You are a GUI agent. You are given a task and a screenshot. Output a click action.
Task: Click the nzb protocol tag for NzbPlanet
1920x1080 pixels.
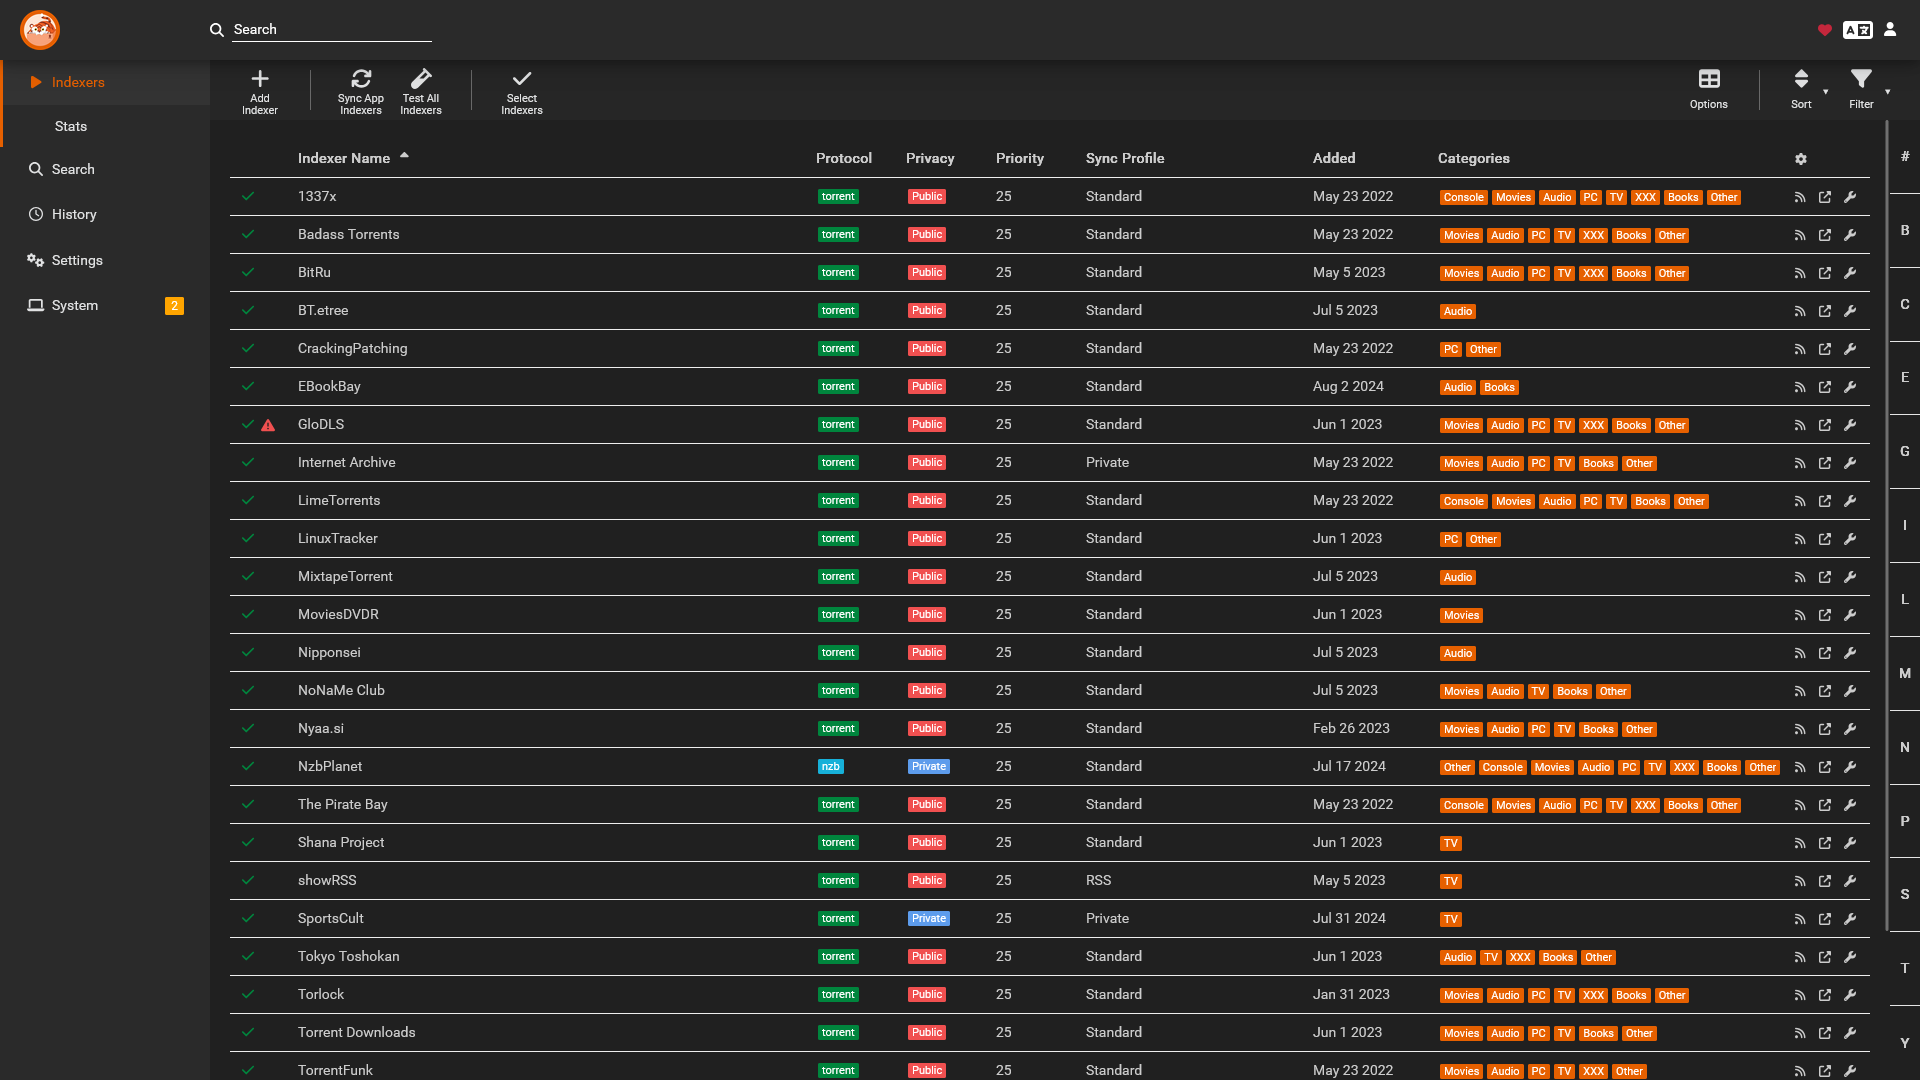tap(831, 767)
